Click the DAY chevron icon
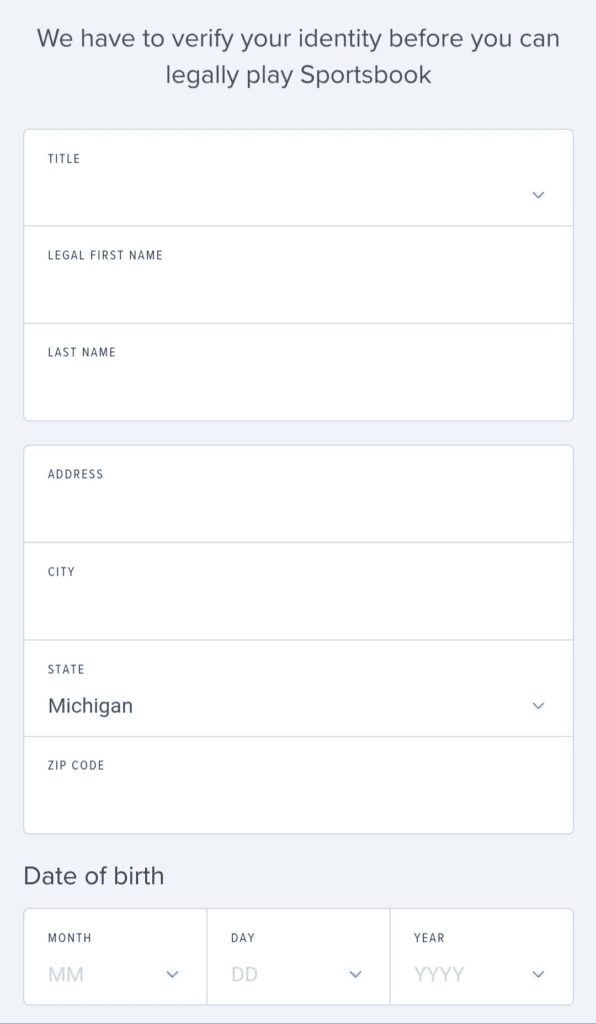The image size is (596, 1024). pyautogui.click(x=356, y=972)
